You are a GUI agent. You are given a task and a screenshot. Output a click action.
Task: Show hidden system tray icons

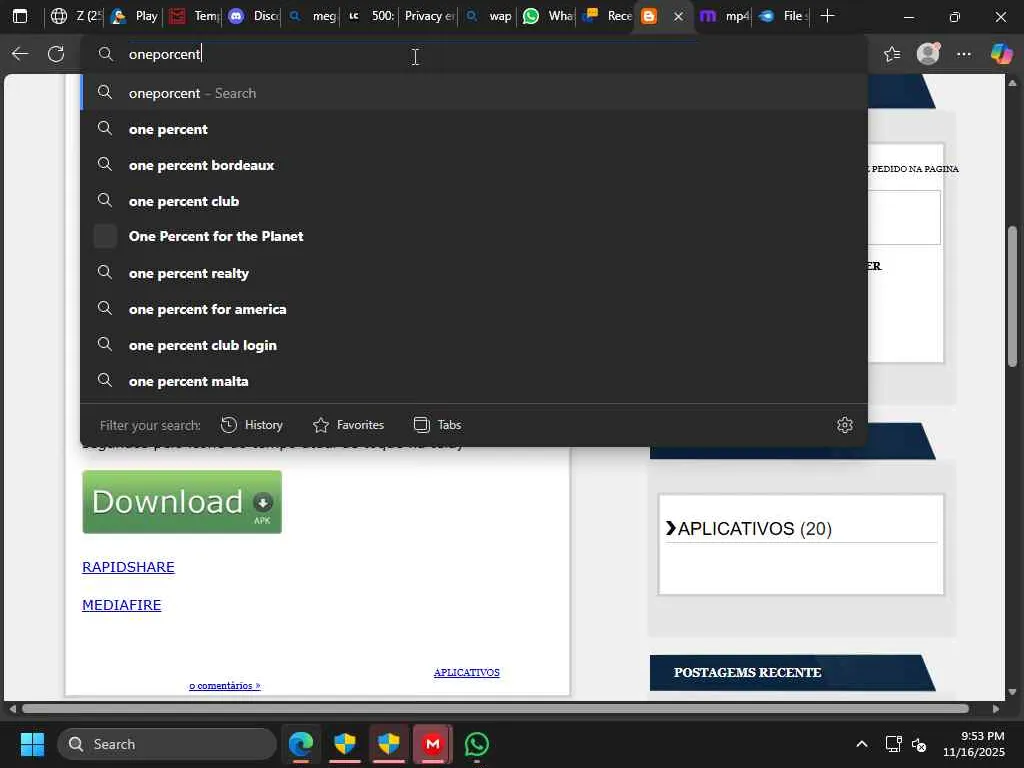point(862,744)
